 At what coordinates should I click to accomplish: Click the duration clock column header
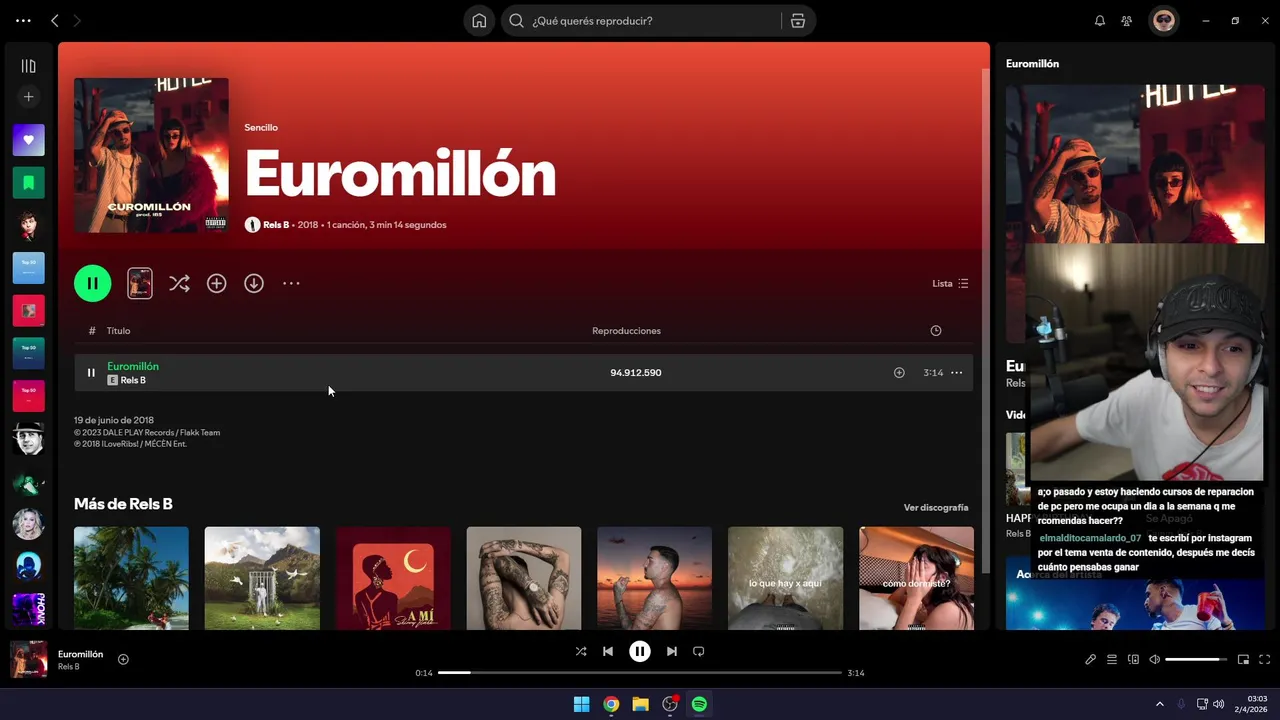pos(936,331)
